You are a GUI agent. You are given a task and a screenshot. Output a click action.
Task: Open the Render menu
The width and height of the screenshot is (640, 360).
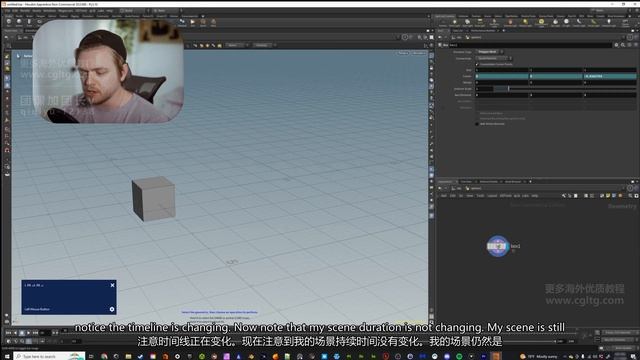click(x=25, y=11)
